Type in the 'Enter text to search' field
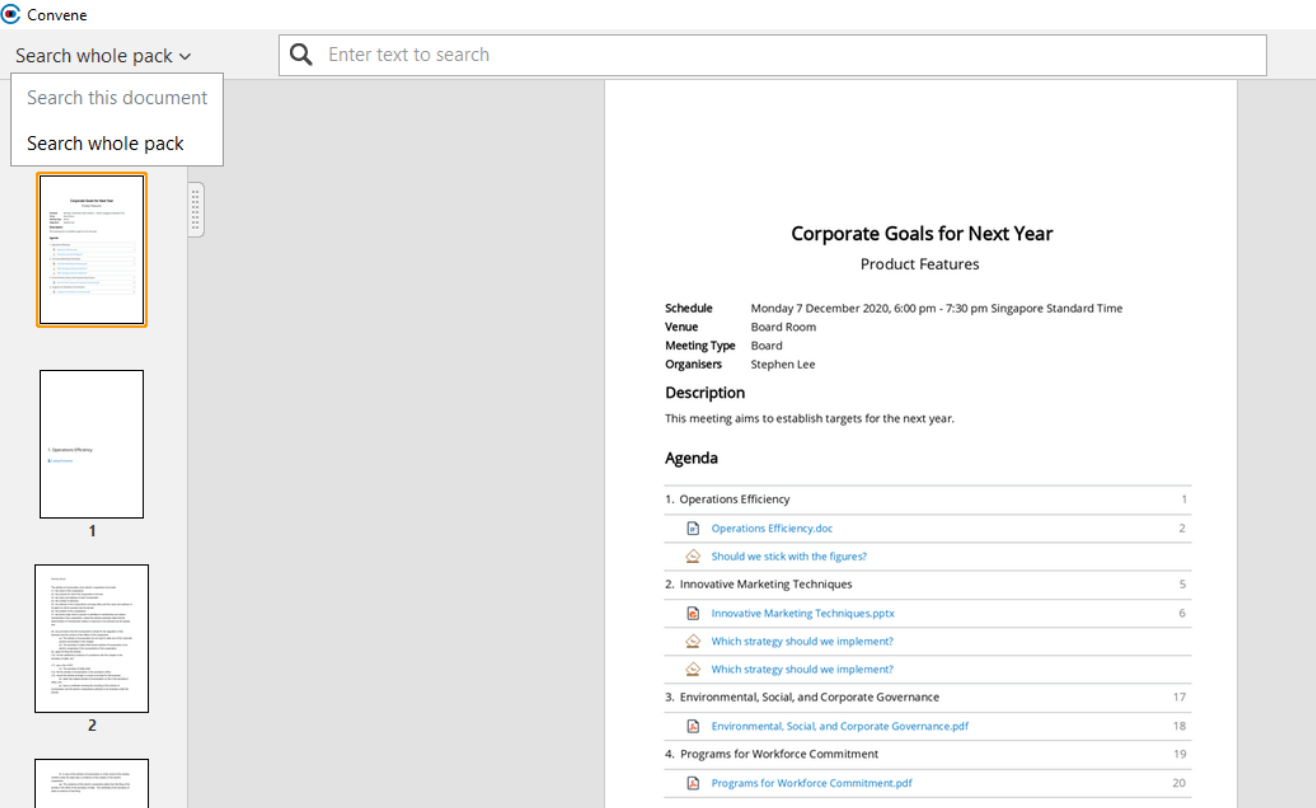The image size is (1316, 808). pyautogui.click(x=790, y=55)
